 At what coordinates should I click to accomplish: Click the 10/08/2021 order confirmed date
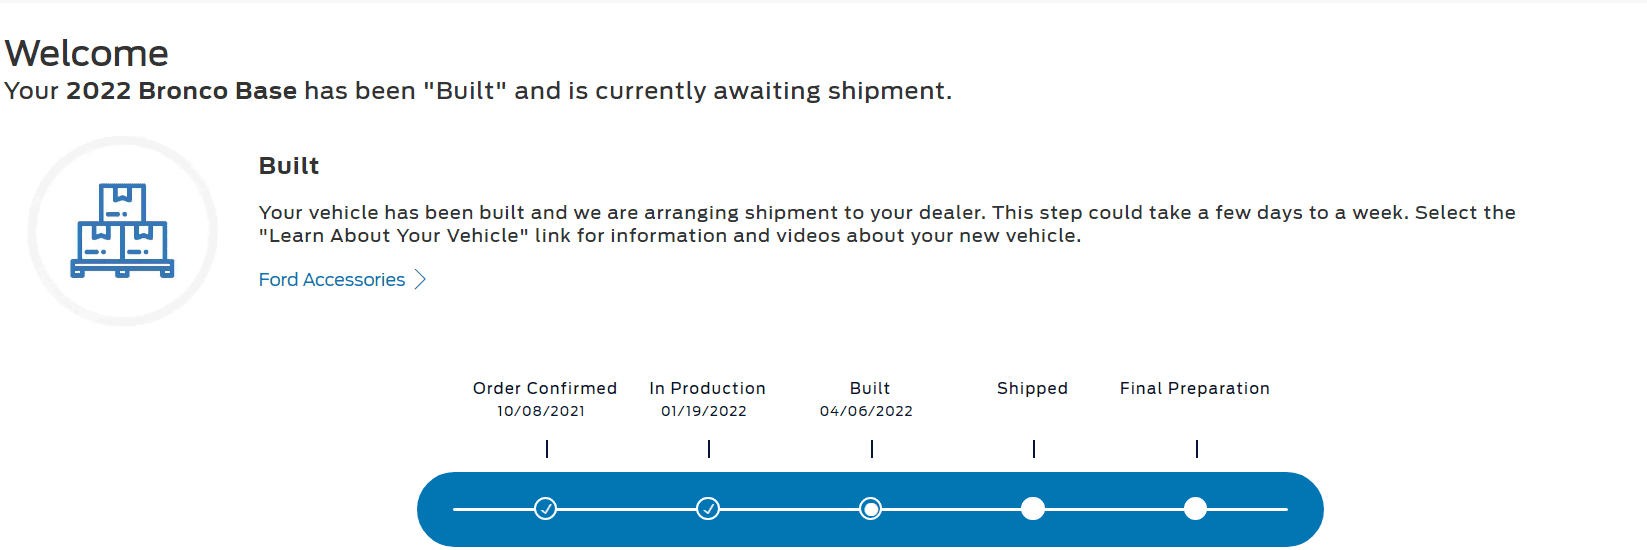(x=541, y=411)
